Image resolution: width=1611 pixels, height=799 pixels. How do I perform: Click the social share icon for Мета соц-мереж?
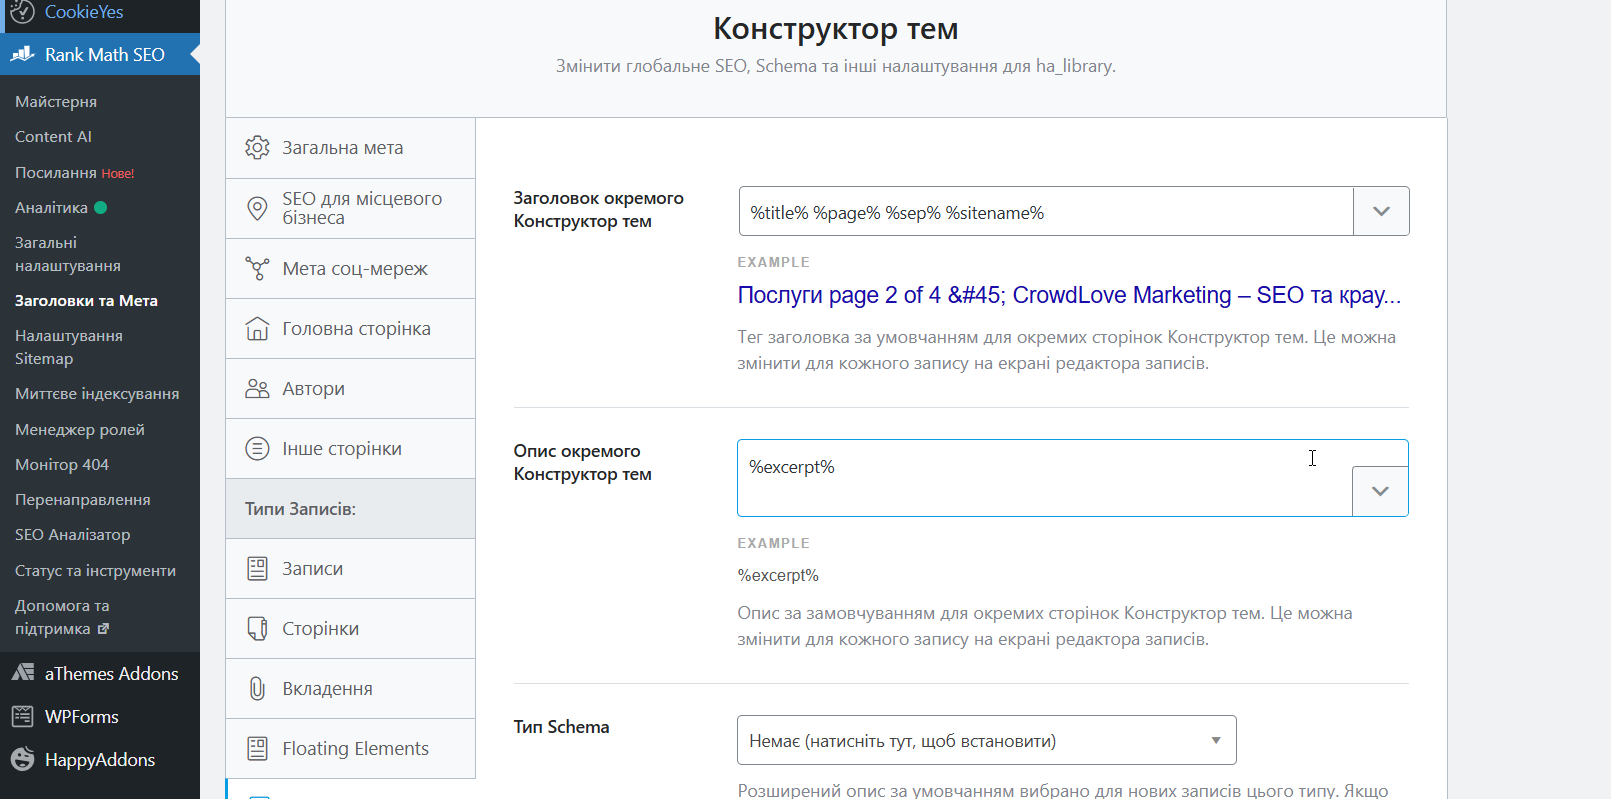point(257,268)
